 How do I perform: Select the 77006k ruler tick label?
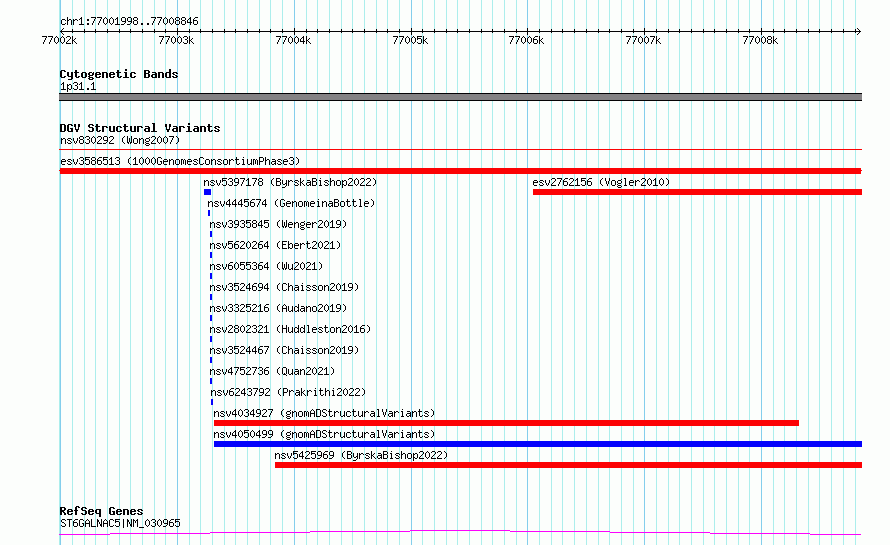(526, 40)
